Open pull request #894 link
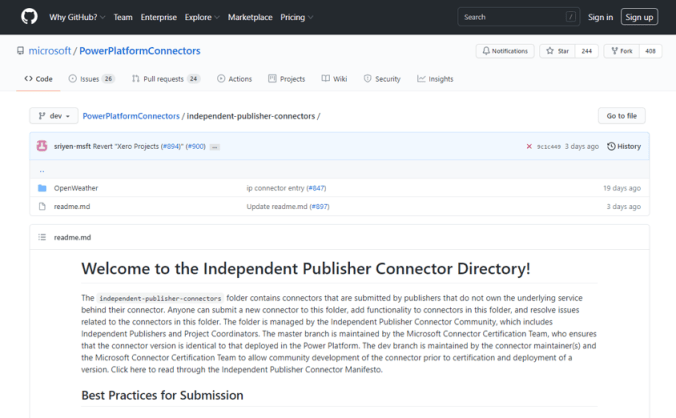 [171, 147]
